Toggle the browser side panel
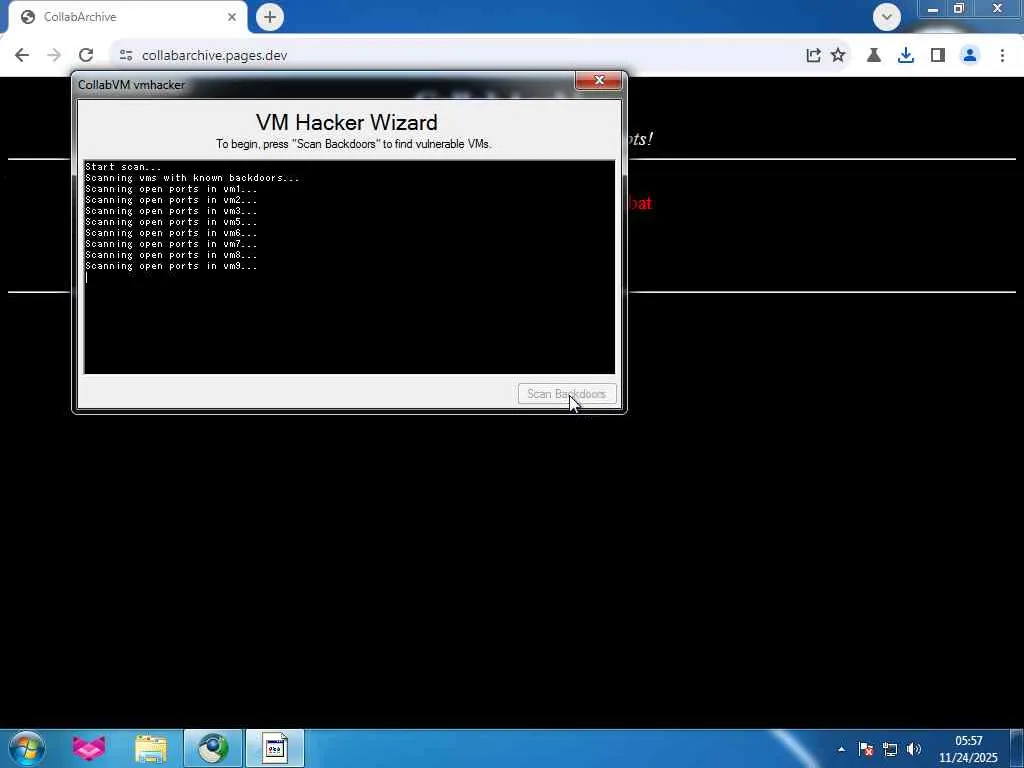 pyautogui.click(x=938, y=56)
